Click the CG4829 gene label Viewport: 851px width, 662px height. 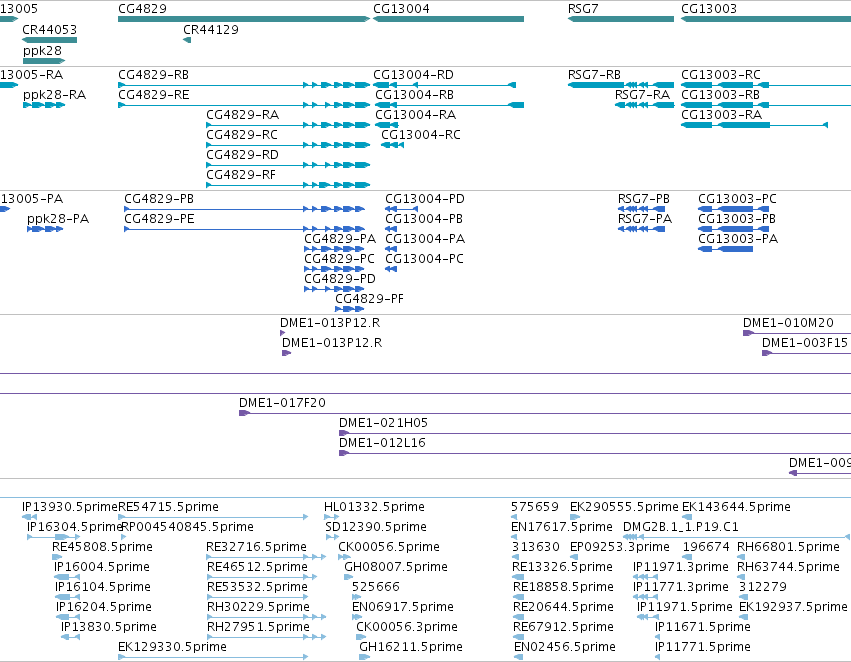pyautogui.click(x=142, y=9)
